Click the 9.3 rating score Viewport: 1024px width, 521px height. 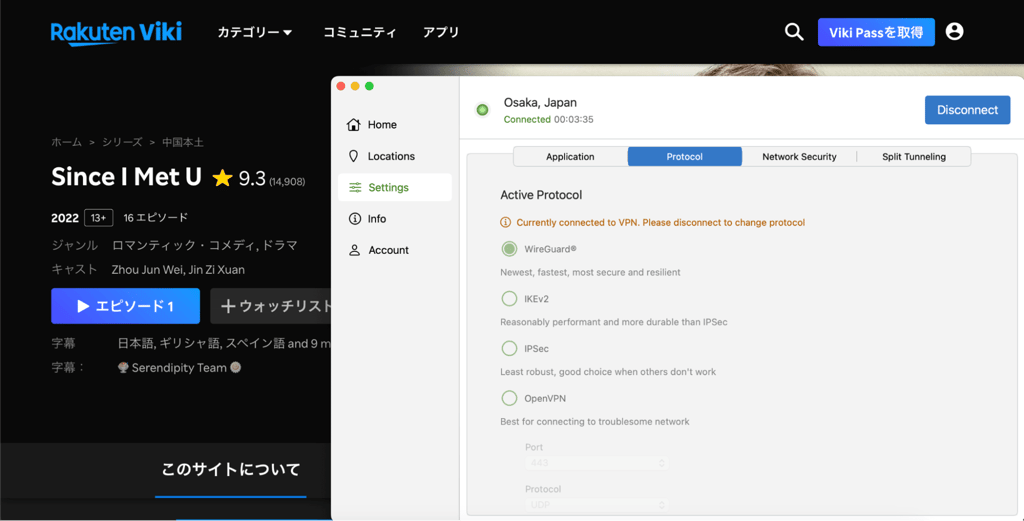click(252, 178)
